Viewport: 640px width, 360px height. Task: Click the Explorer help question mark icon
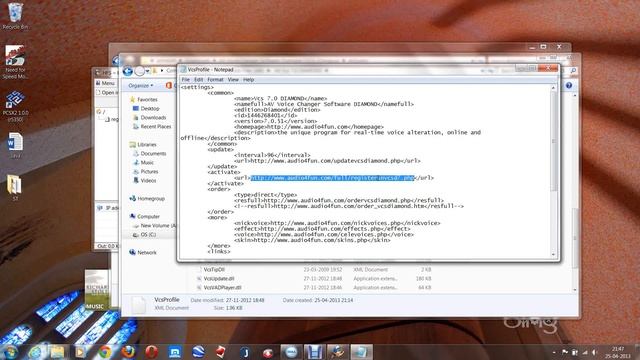click(569, 85)
